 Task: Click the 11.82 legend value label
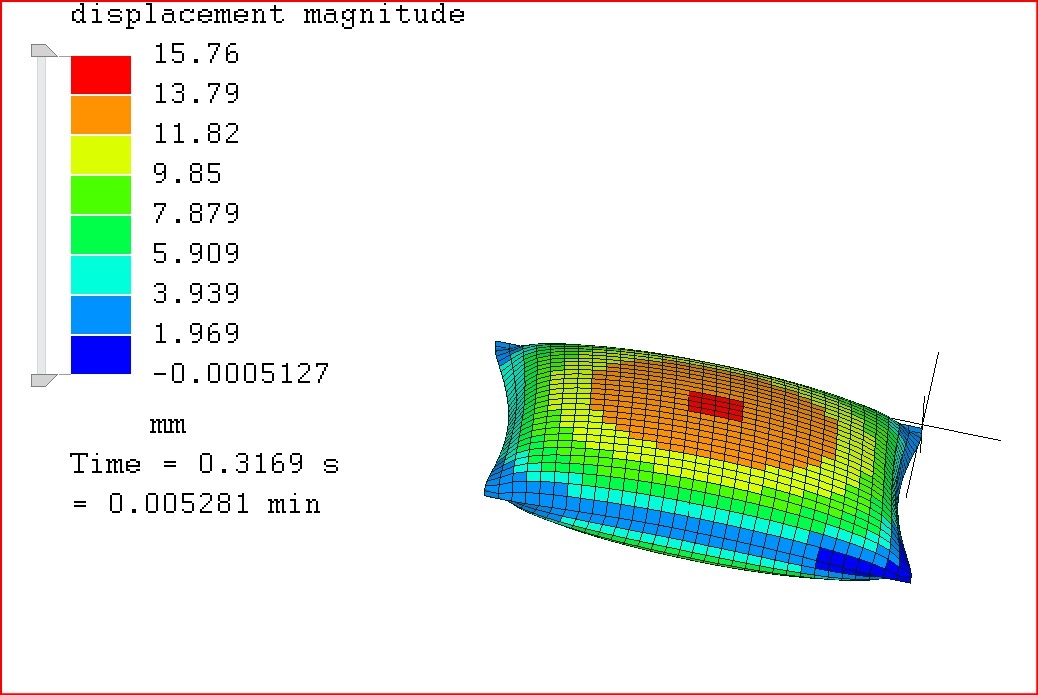click(195, 134)
